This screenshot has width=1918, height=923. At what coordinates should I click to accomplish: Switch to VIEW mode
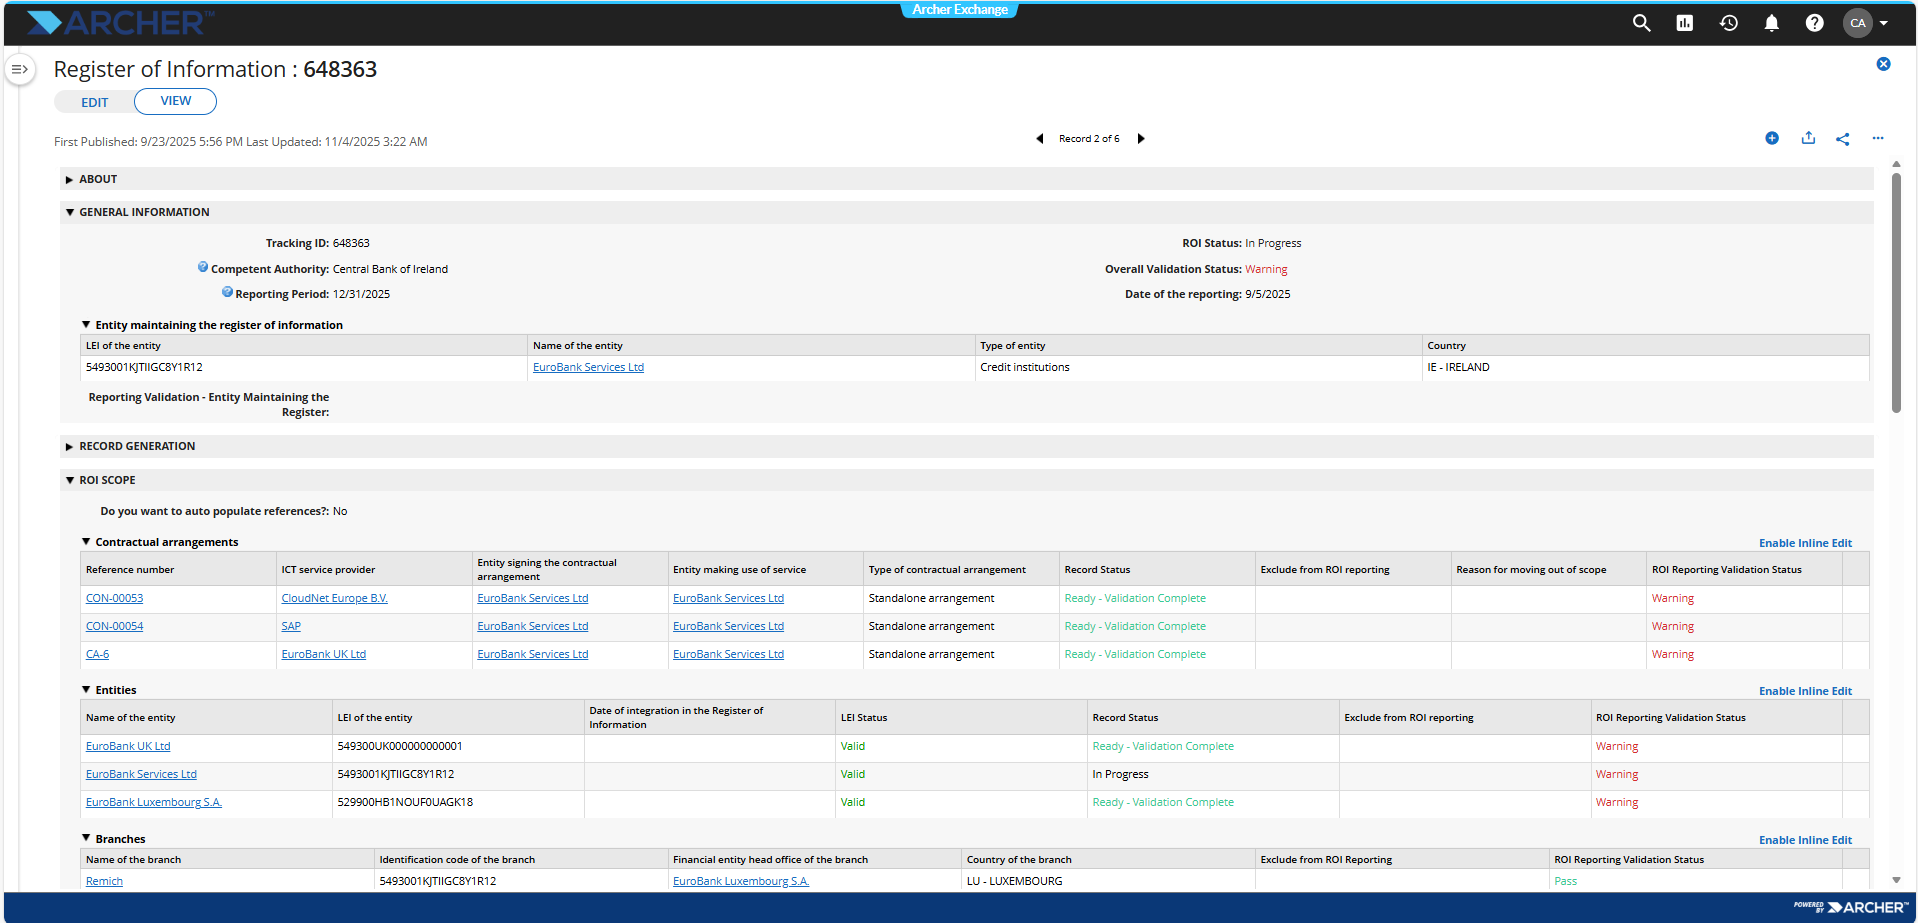[176, 101]
